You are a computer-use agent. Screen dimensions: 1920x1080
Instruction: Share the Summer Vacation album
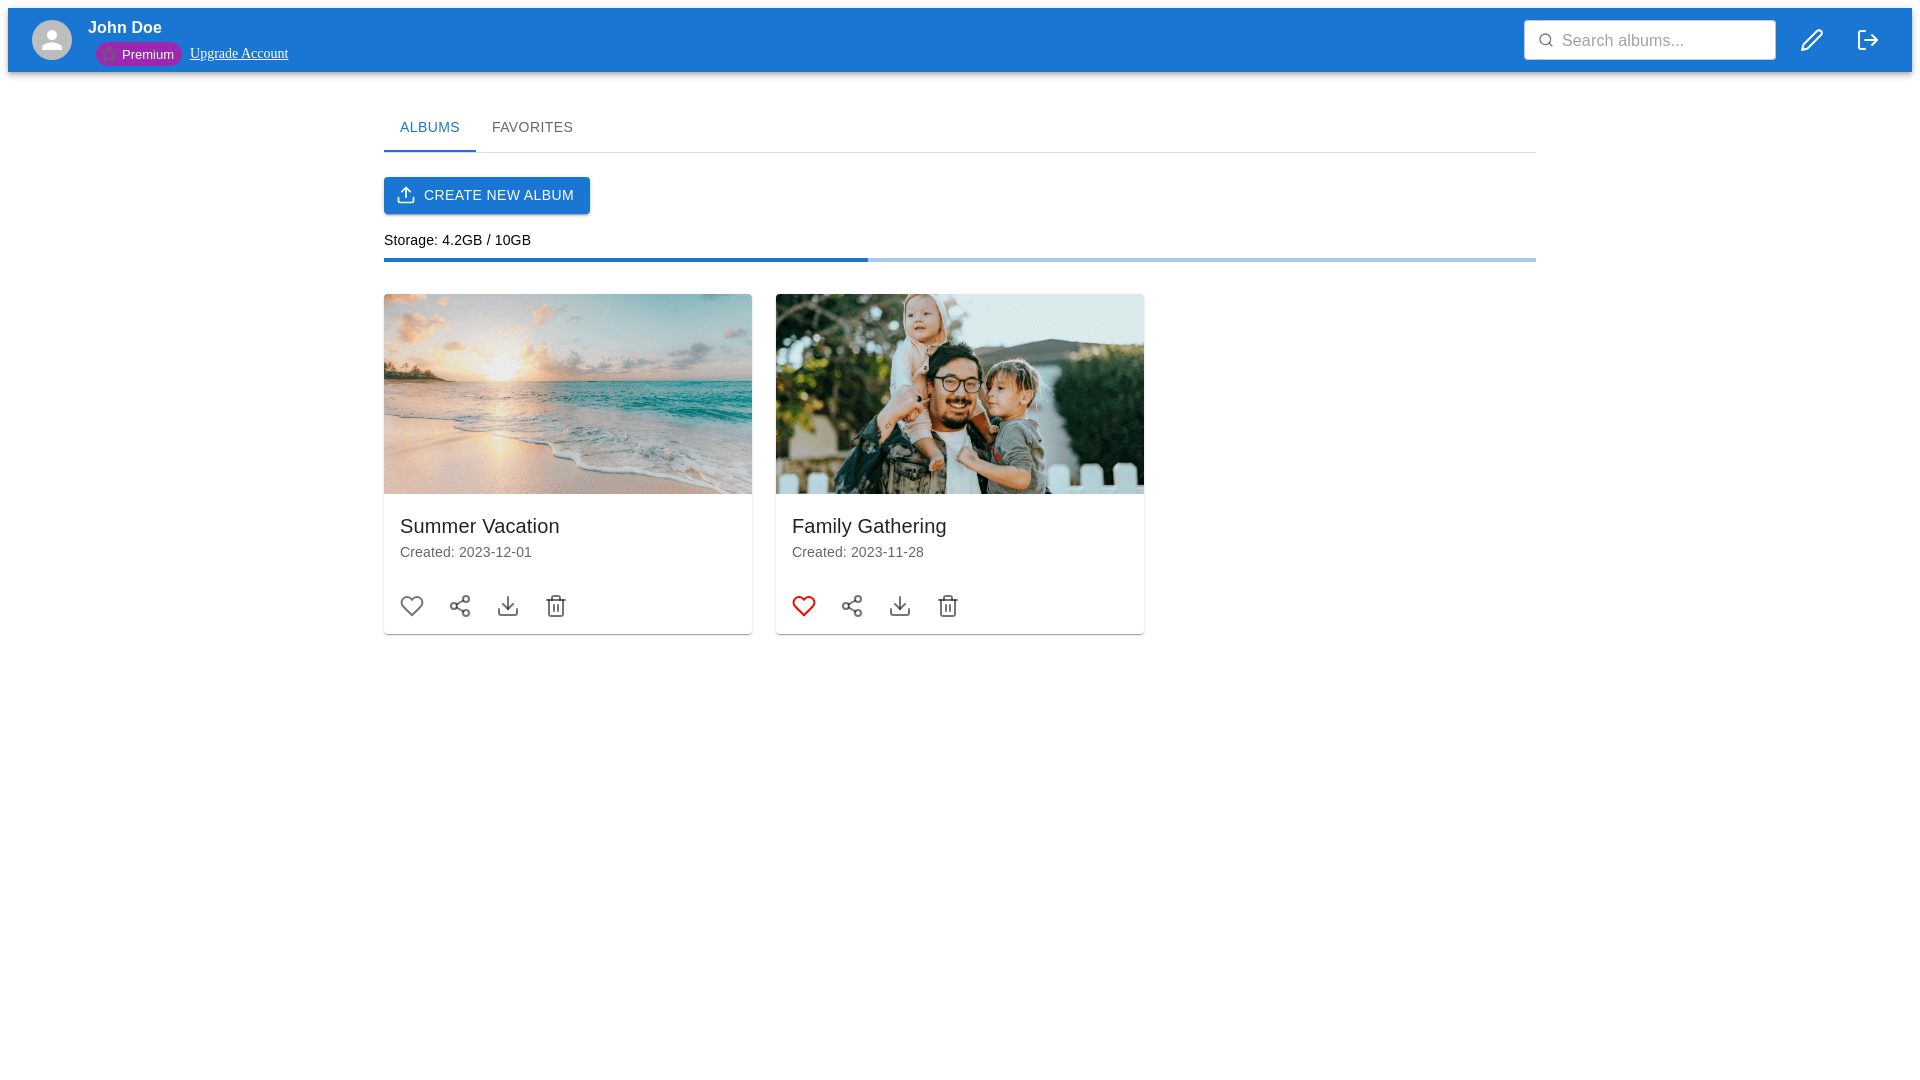(460, 606)
